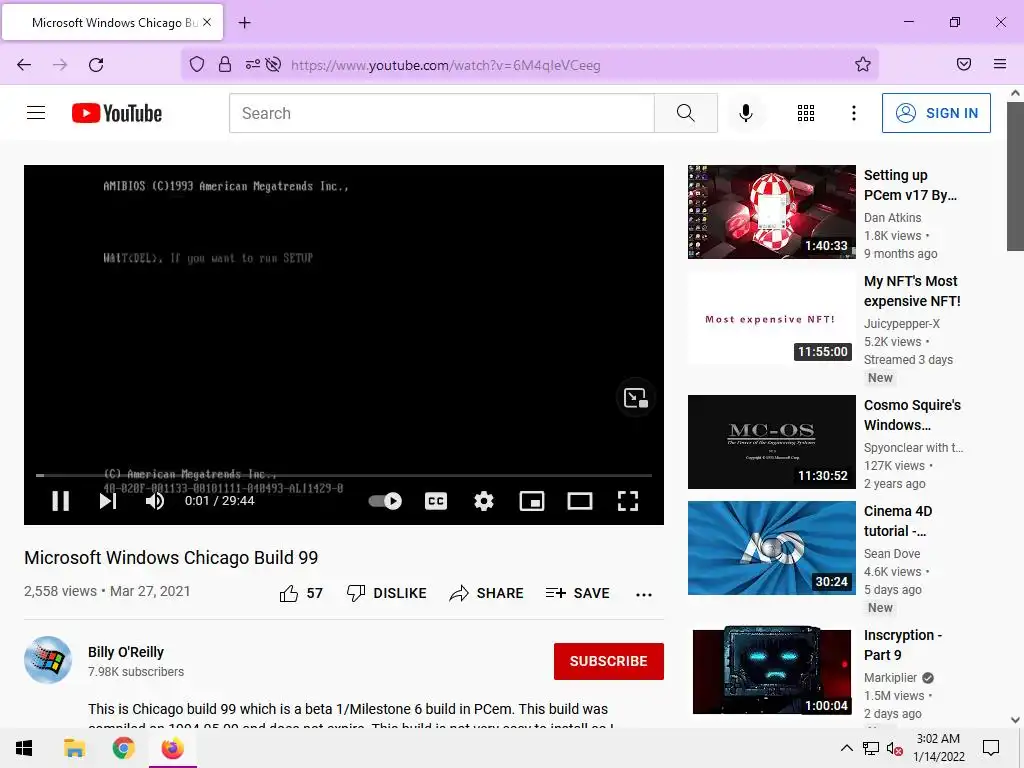Screen dimensions: 1024x768
Task: Open File Explorer from the taskbar
Action: pos(74,748)
